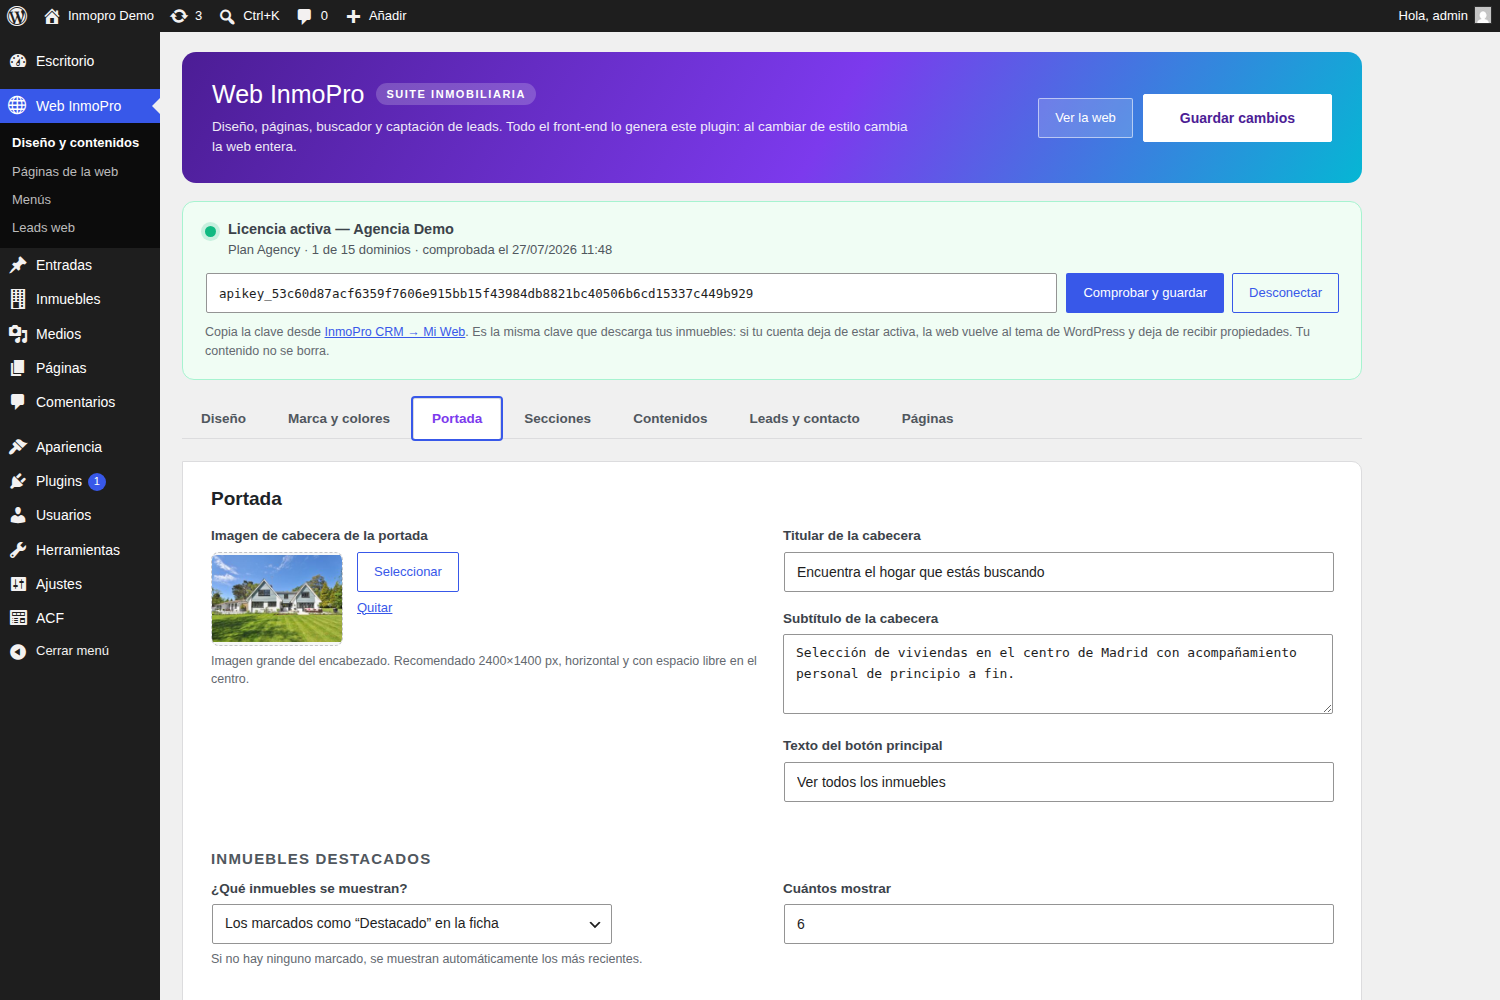The image size is (1500, 1000).
Task: Click the Subtítulo de la cabecera textarea
Action: point(1058,674)
